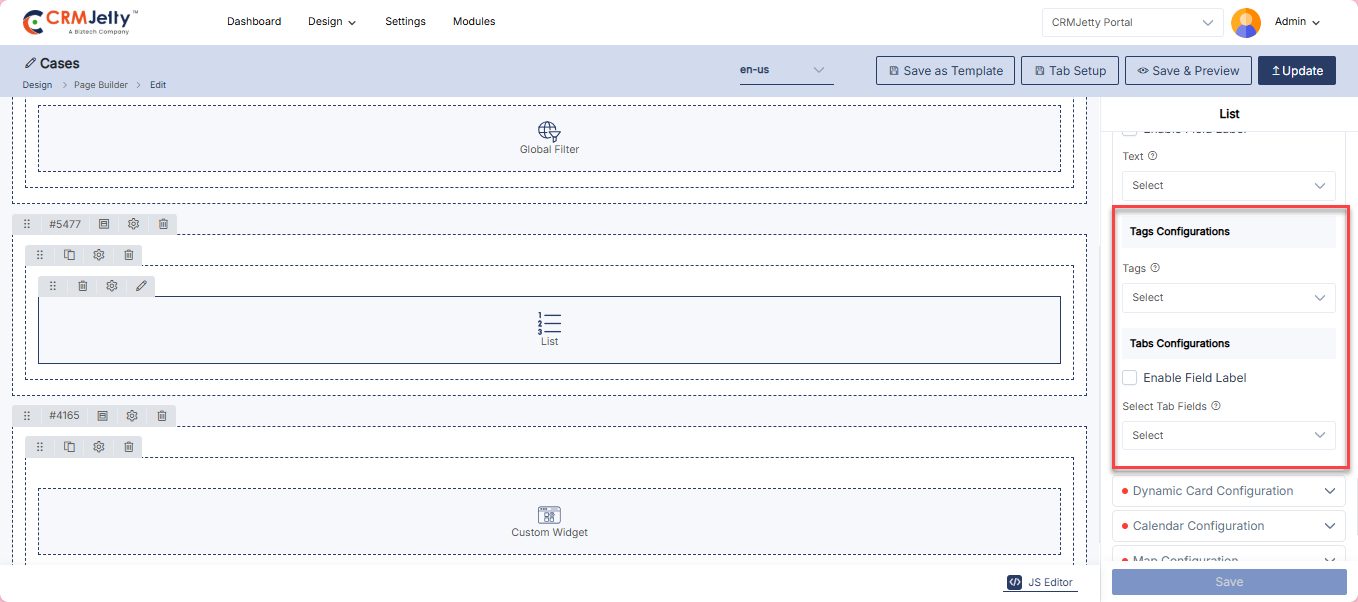Open settings gear for section #5477

click(x=133, y=224)
